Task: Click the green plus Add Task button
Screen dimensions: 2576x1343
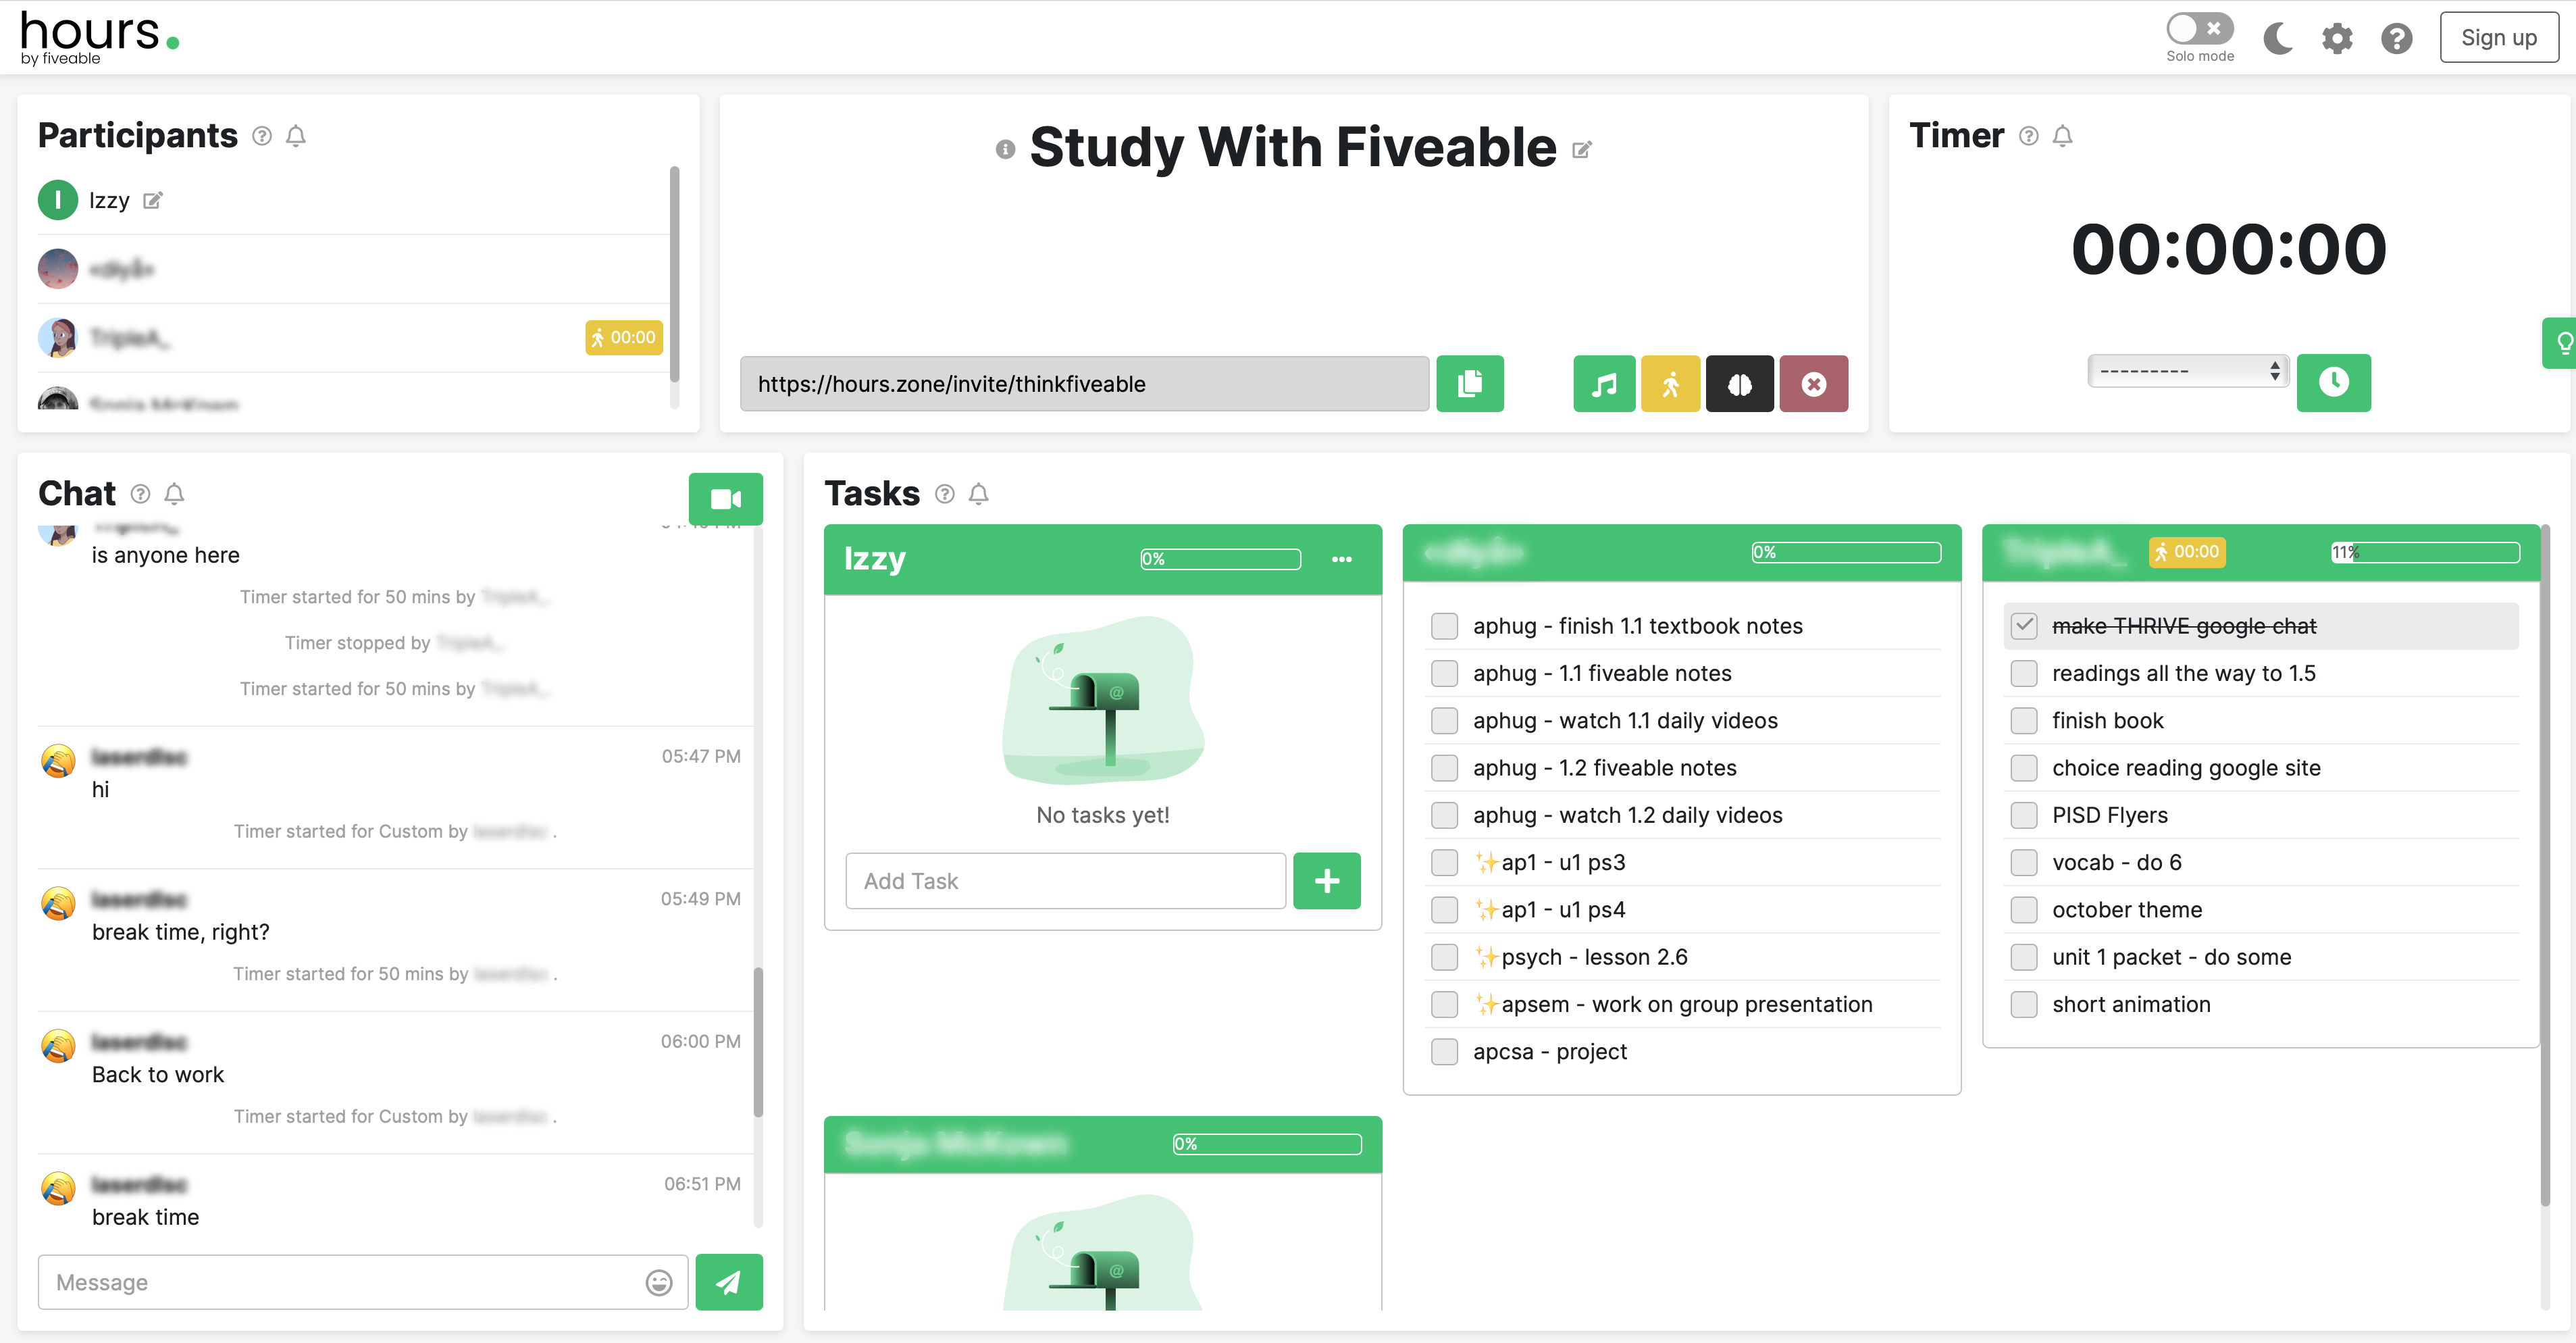Action: point(1326,881)
